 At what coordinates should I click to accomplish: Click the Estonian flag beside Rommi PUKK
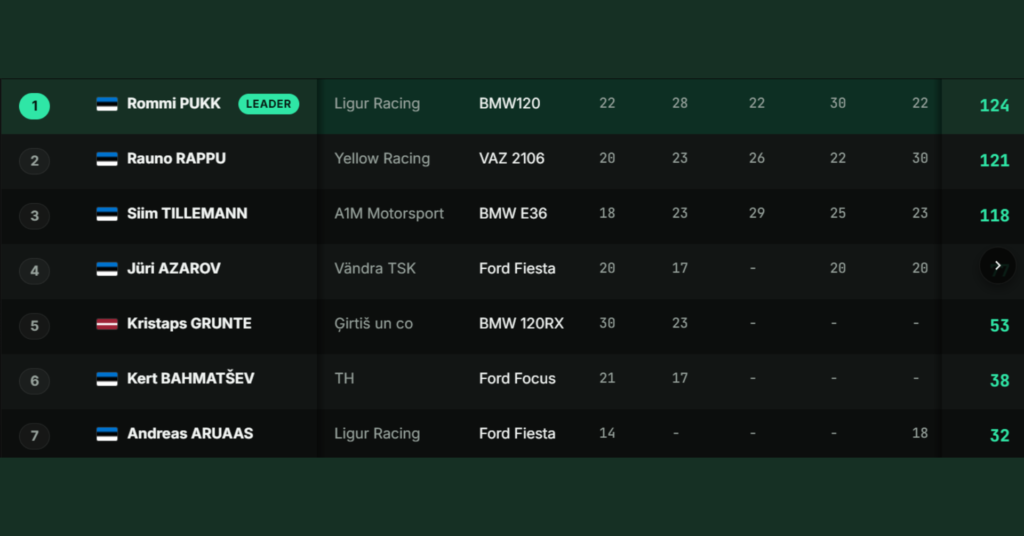click(x=107, y=104)
